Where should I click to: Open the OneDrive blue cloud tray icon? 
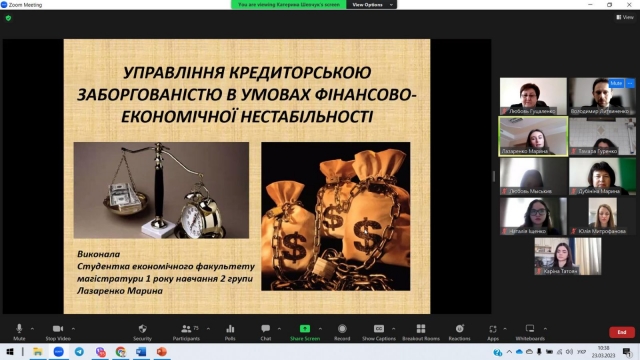tap(519, 351)
